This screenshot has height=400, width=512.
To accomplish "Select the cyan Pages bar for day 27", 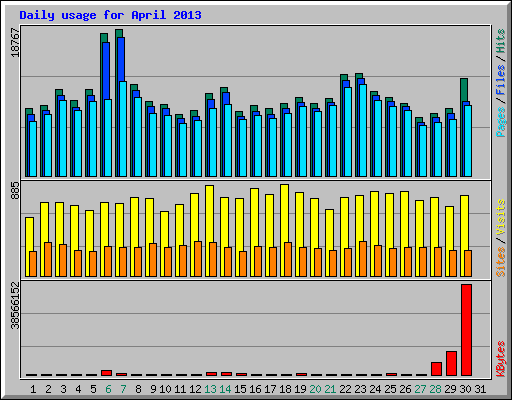I will coord(423,151).
